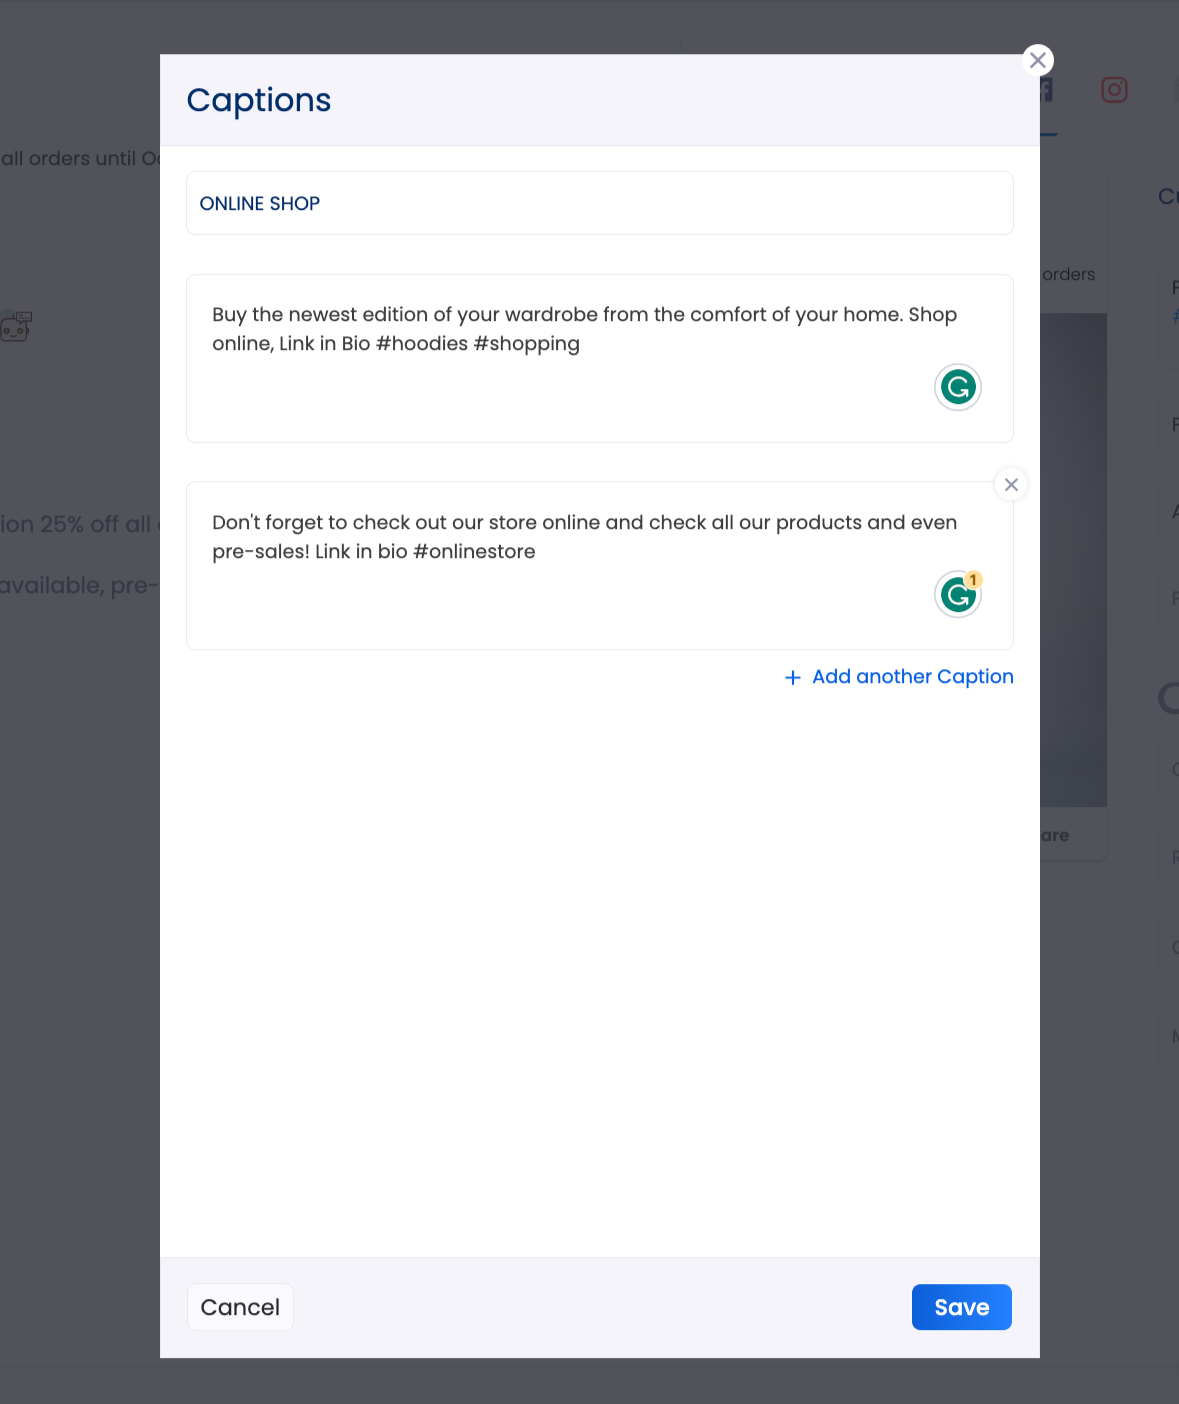
Task: Click into the pre-sales caption text area
Action: tap(600, 566)
